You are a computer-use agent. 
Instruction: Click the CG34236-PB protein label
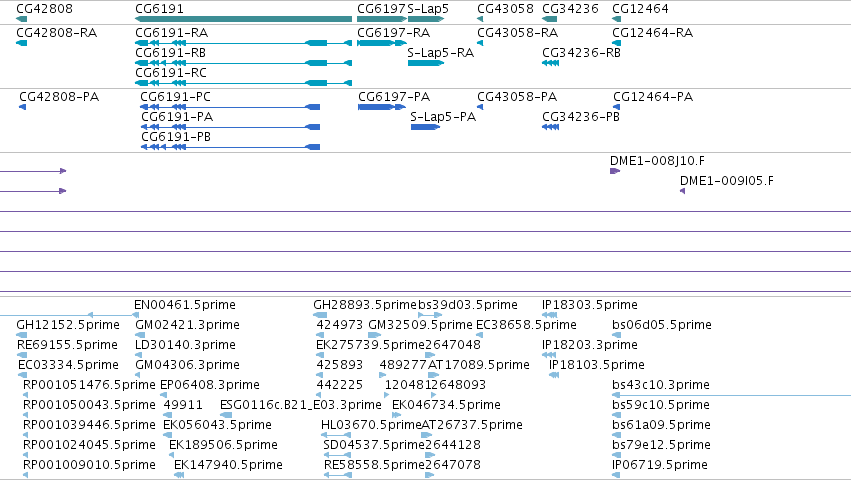(x=581, y=117)
